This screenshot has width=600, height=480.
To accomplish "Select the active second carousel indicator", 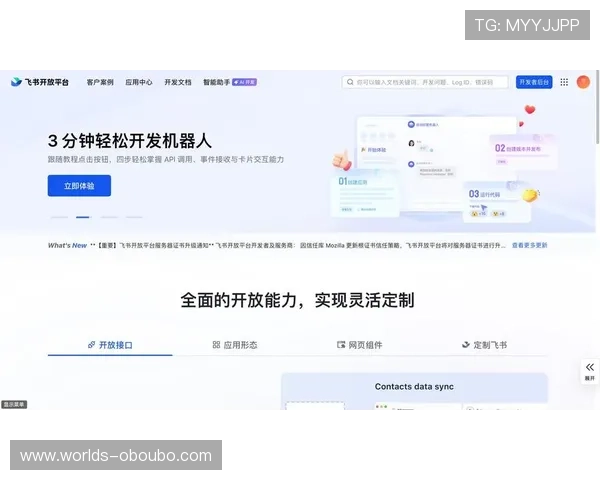I will 83,217.
